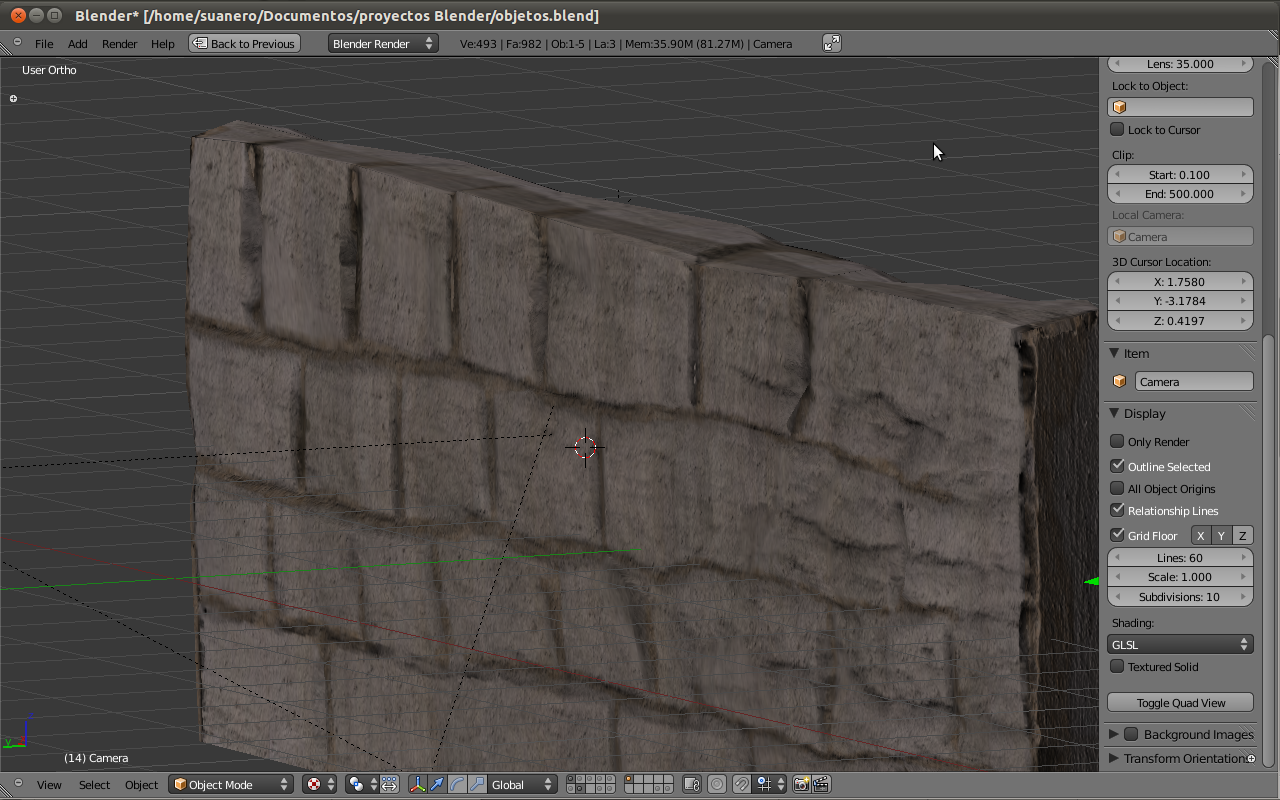Uncheck the Grid Floor checkbox

(x=1118, y=535)
